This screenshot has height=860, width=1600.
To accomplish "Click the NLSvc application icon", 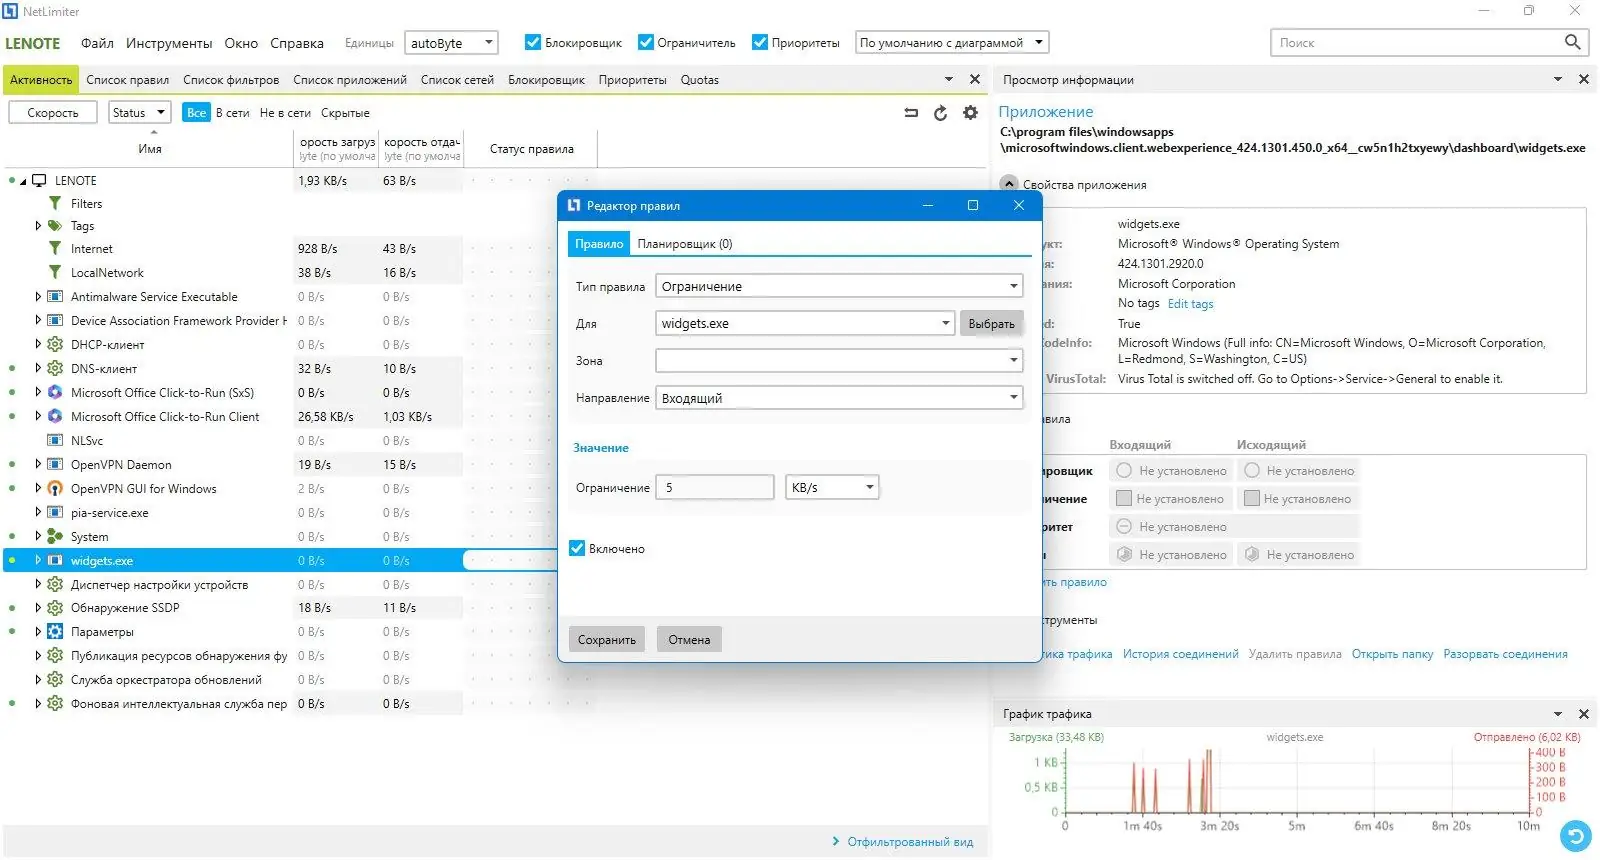I will click(x=55, y=441).
